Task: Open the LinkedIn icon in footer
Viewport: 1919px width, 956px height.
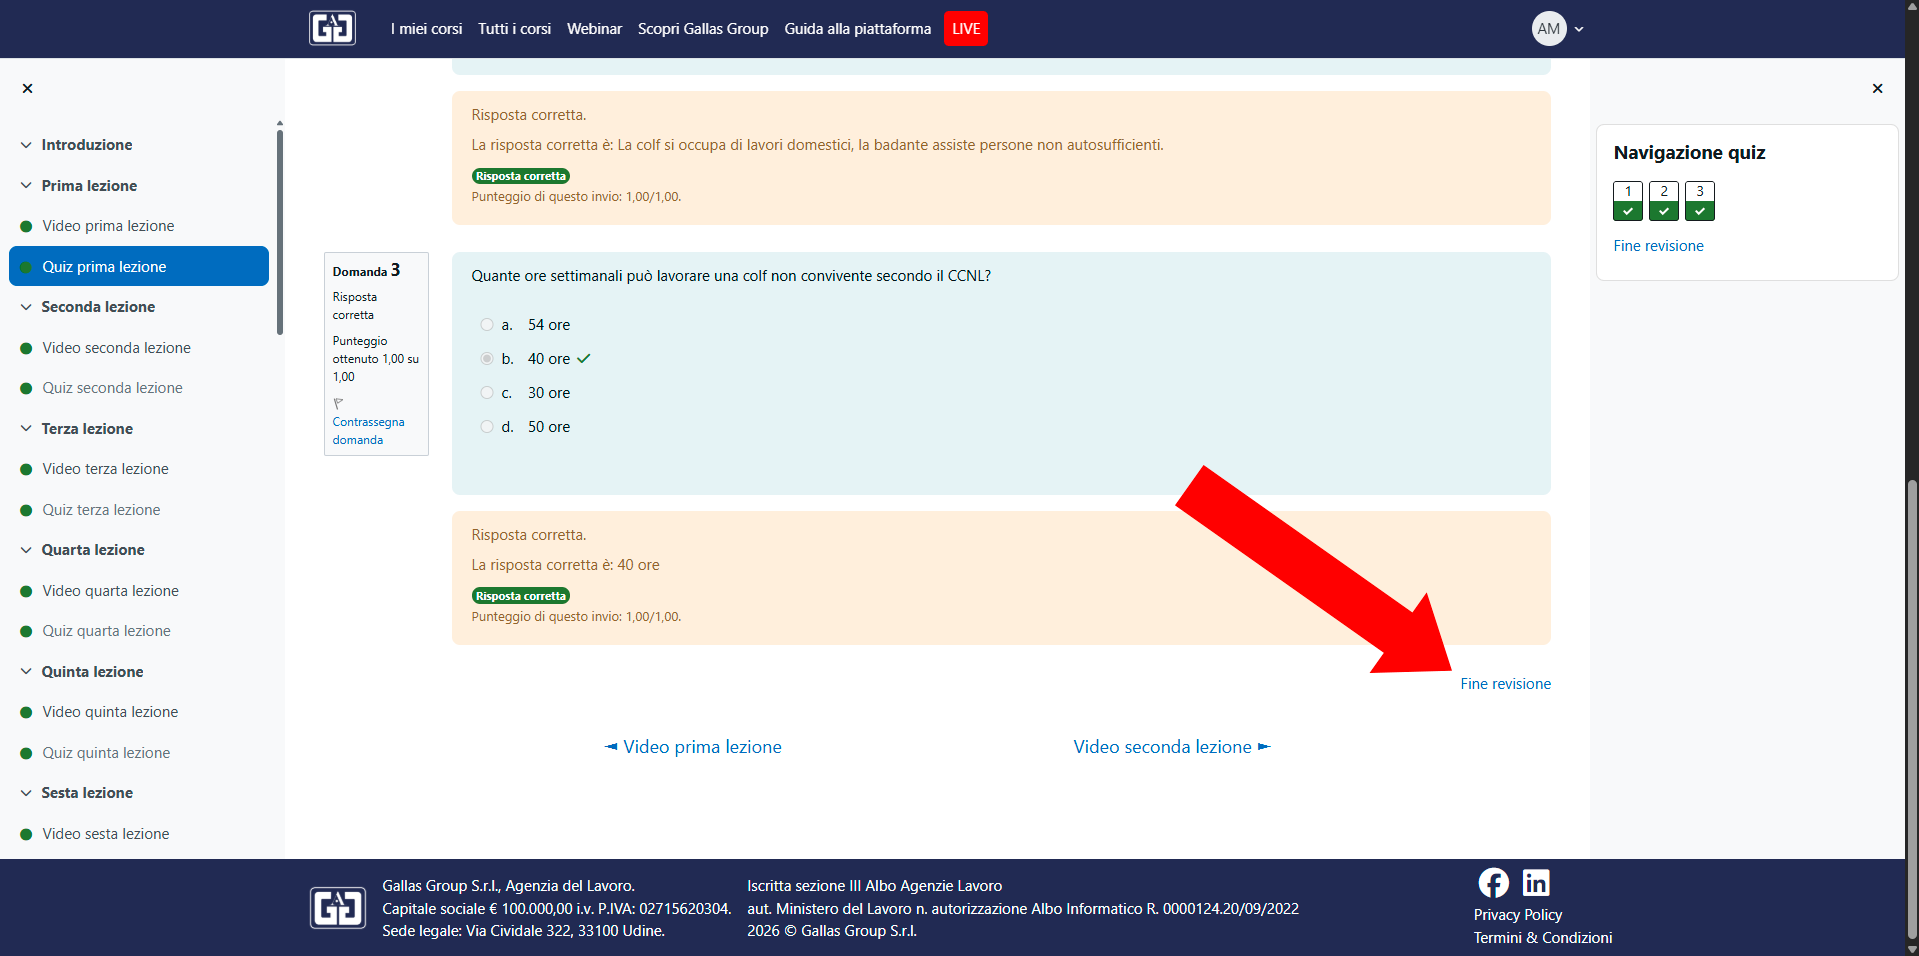Action: (1535, 883)
